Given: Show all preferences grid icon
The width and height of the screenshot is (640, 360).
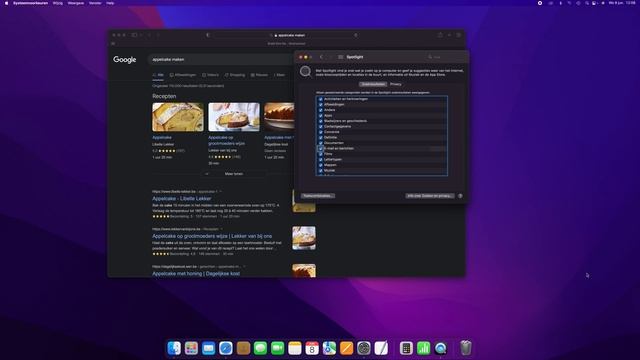Looking at the screenshot, I should pos(340,57).
